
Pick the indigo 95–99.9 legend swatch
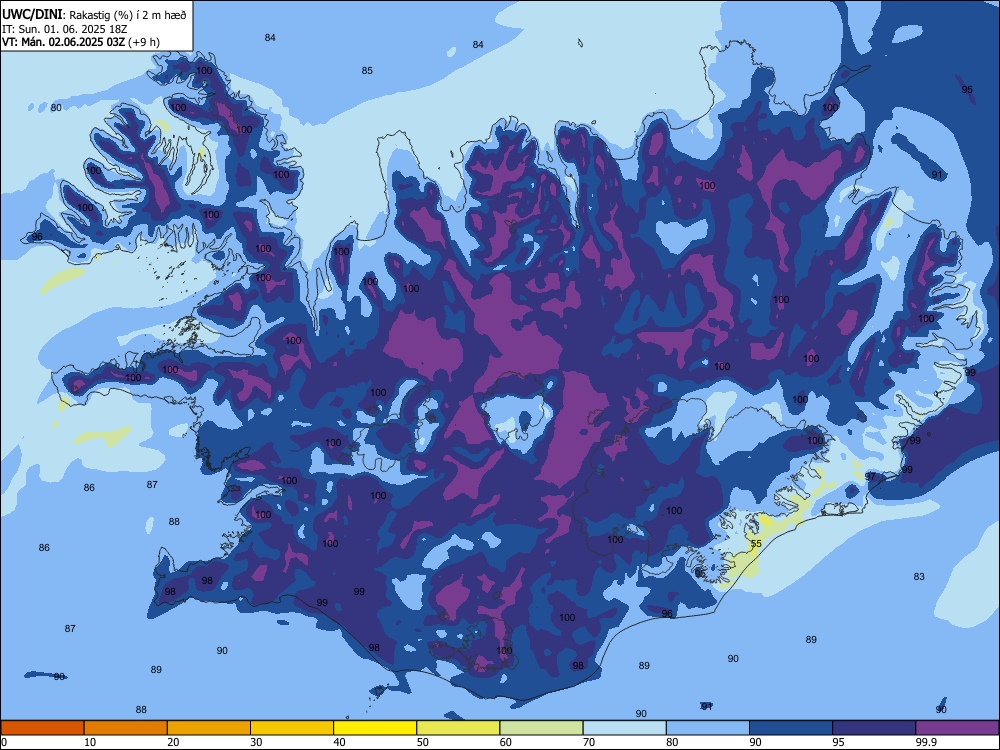pos(874,728)
